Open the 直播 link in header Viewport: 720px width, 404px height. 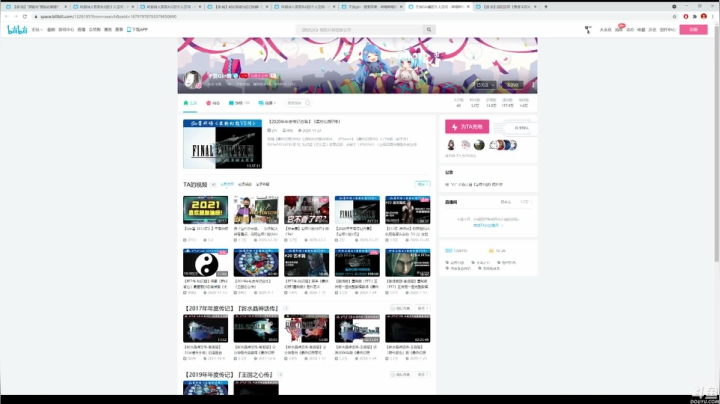[81, 30]
